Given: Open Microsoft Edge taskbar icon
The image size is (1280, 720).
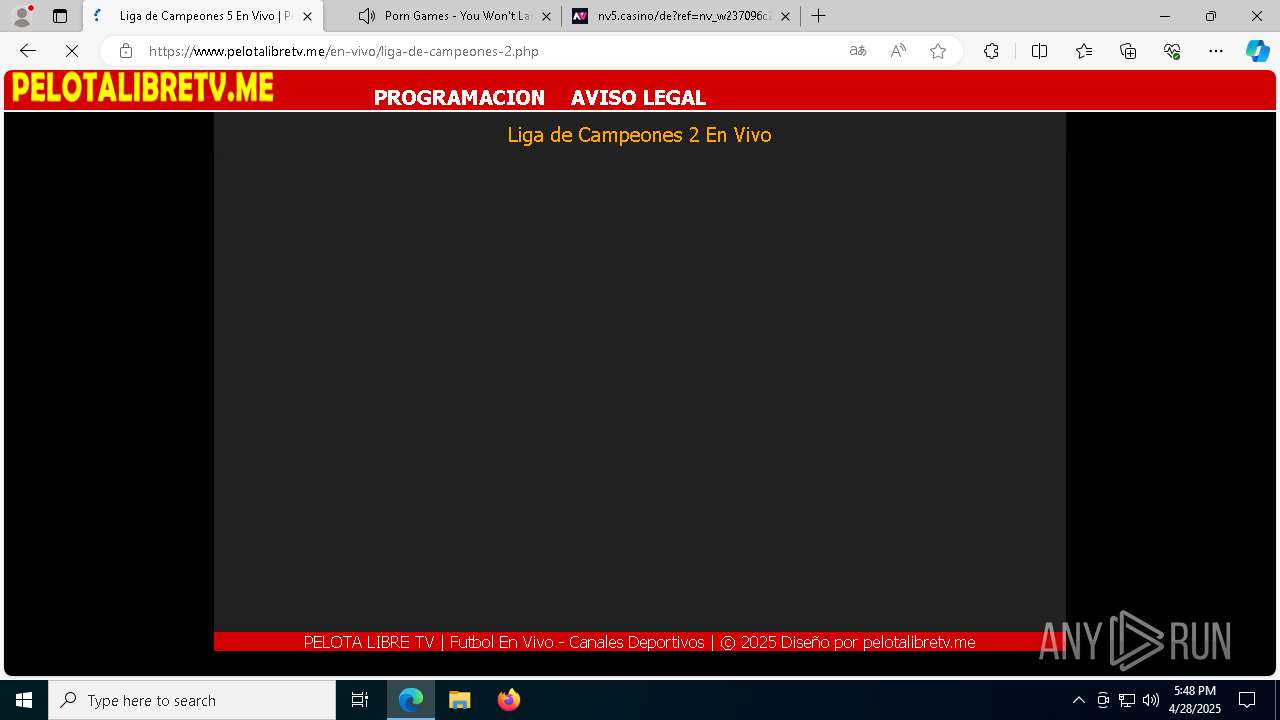Looking at the screenshot, I should pyautogui.click(x=411, y=700).
